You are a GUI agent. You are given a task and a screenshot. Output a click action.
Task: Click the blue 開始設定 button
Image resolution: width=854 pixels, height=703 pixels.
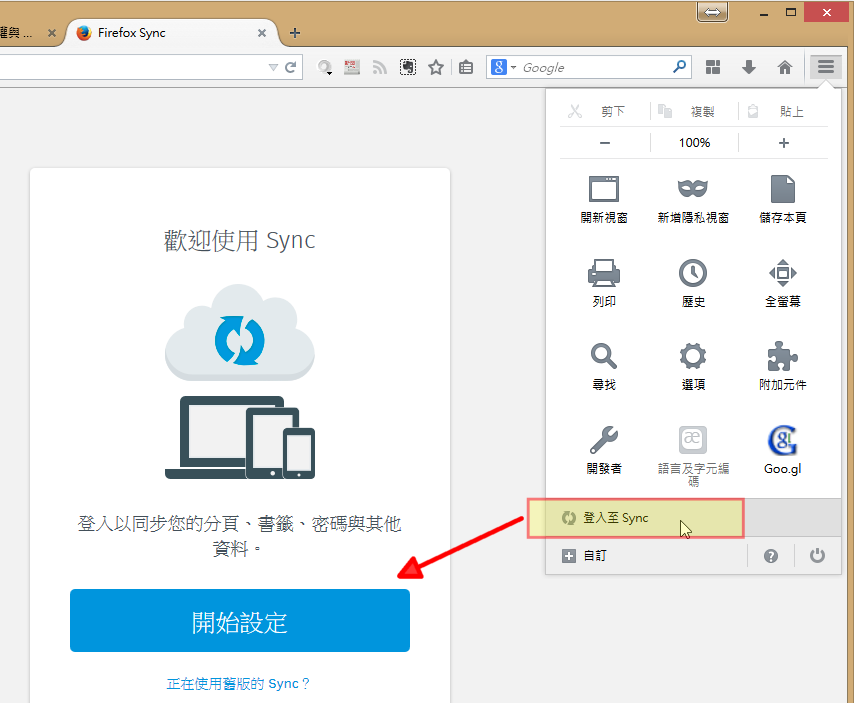click(240, 621)
